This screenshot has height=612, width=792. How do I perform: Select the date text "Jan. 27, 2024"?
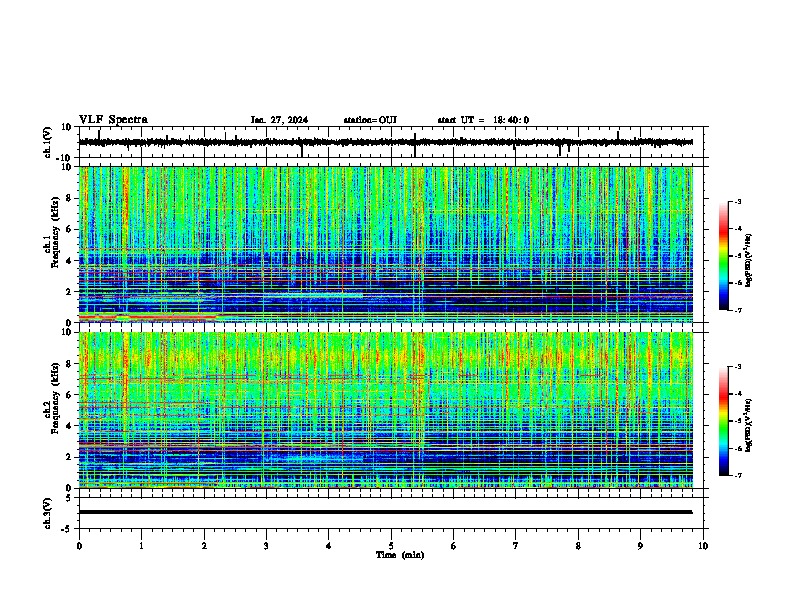pos(279,120)
